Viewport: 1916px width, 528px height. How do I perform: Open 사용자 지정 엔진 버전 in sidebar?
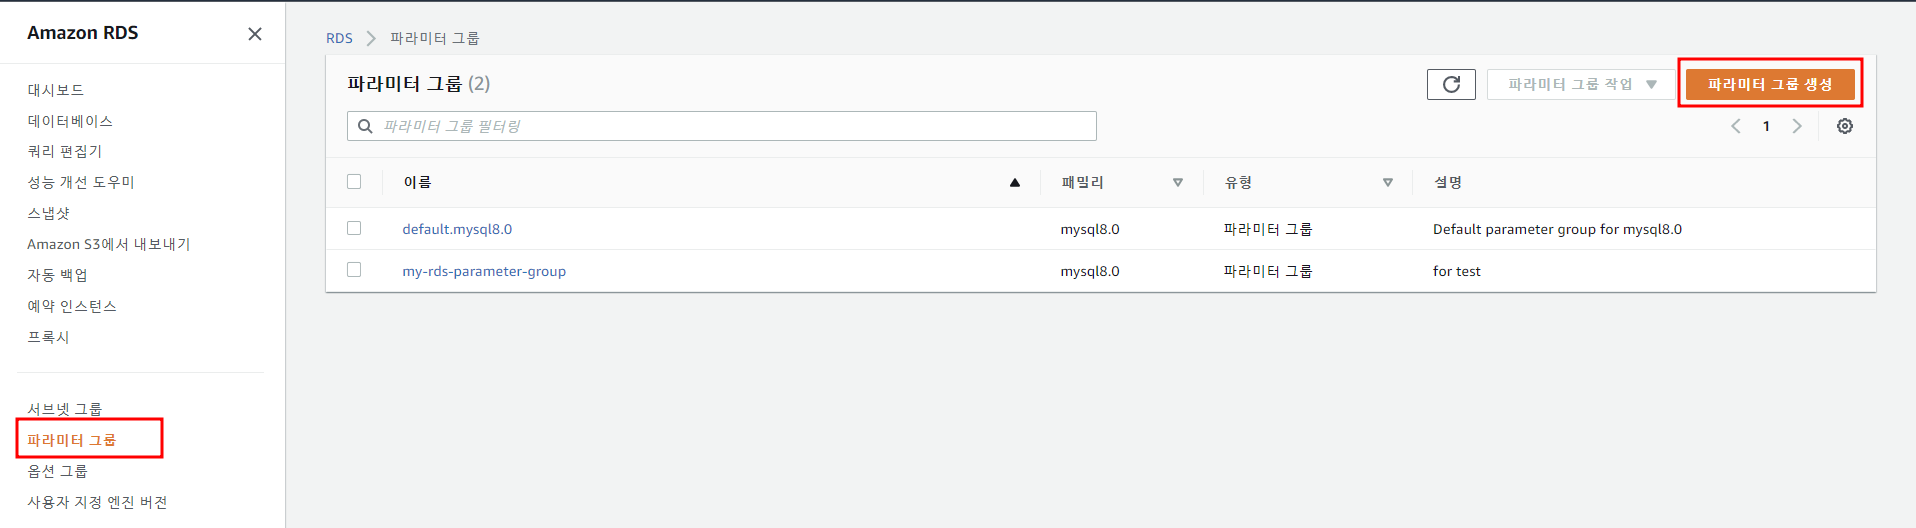click(x=97, y=502)
